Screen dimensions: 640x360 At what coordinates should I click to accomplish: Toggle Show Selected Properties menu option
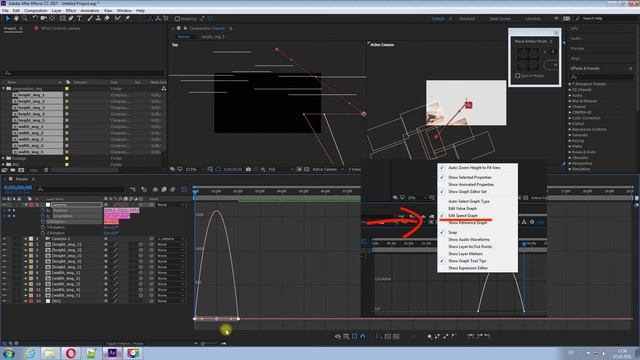[469, 178]
